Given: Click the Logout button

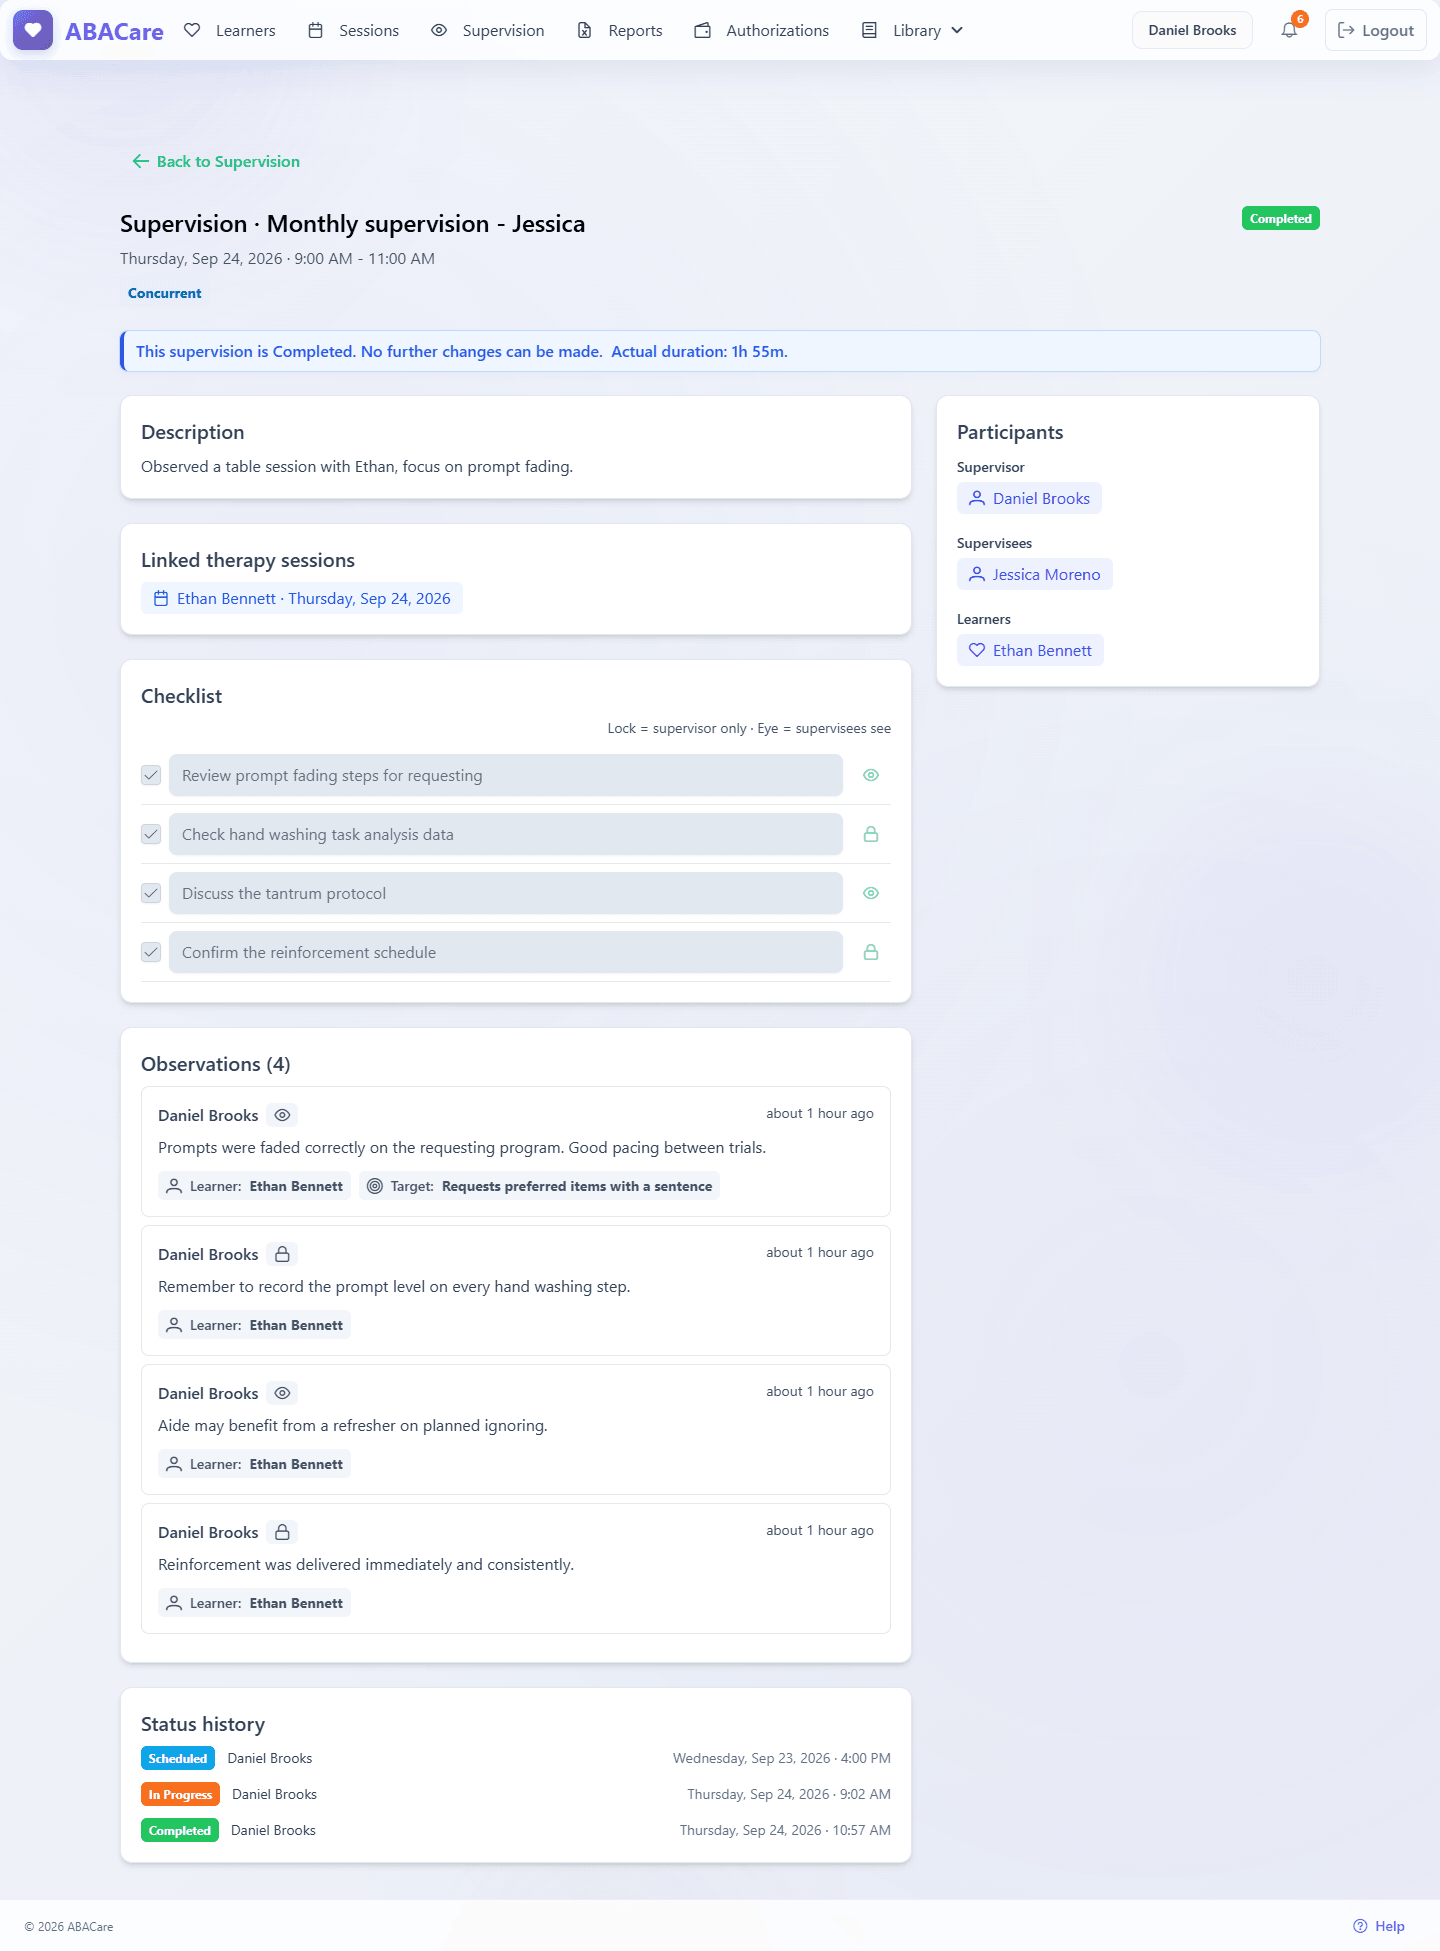Looking at the screenshot, I should [1376, 30].
